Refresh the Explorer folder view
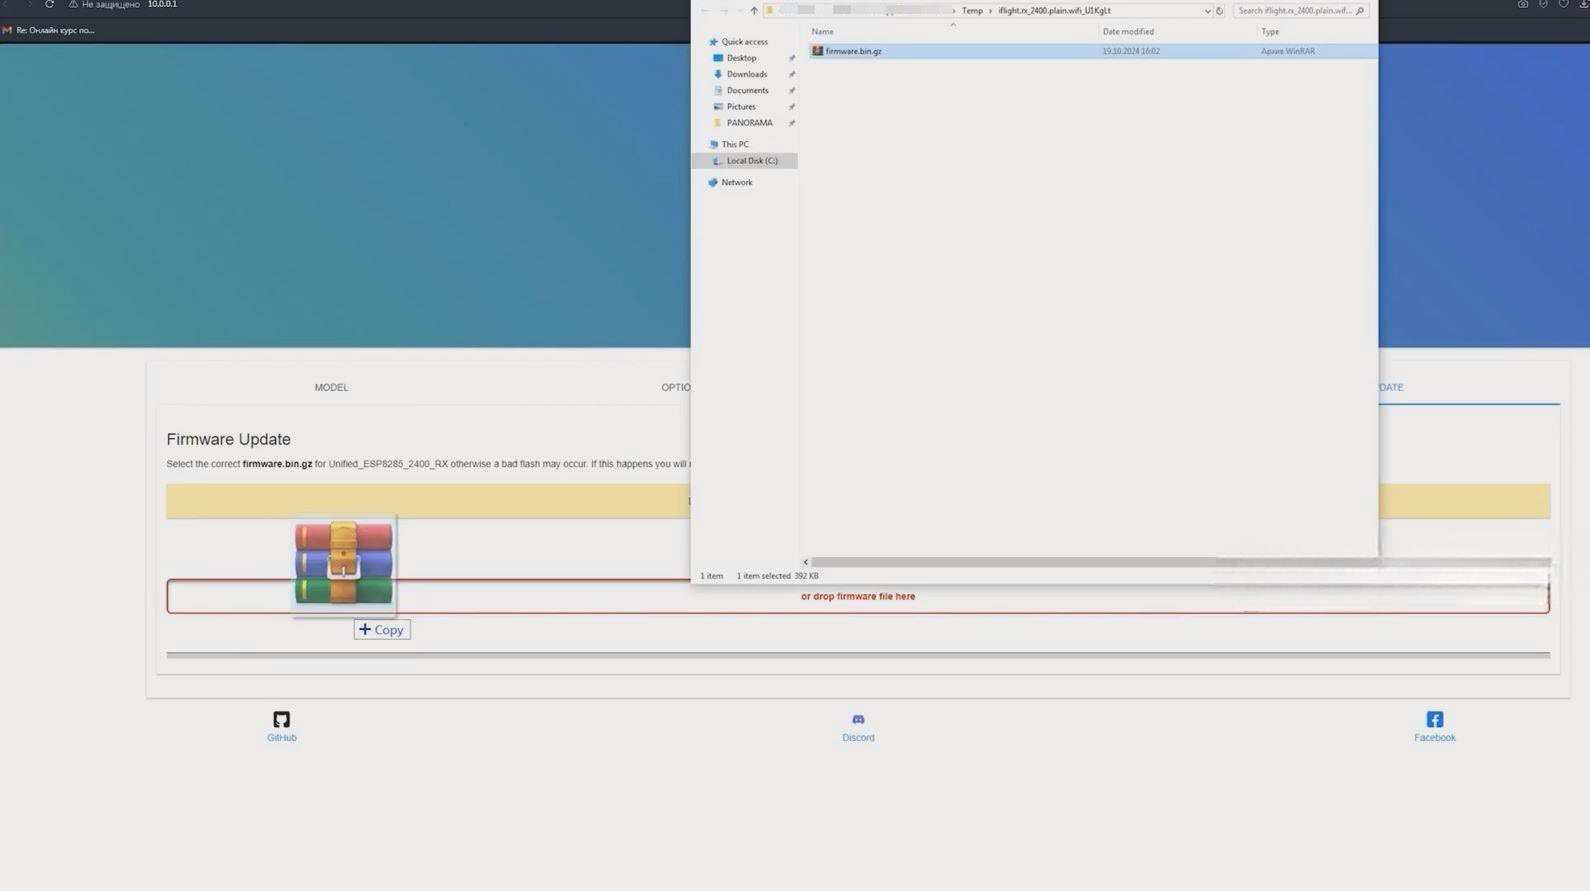This screenshot has height=891, width=1590. pyautogui.click(x=1219, y=11)
